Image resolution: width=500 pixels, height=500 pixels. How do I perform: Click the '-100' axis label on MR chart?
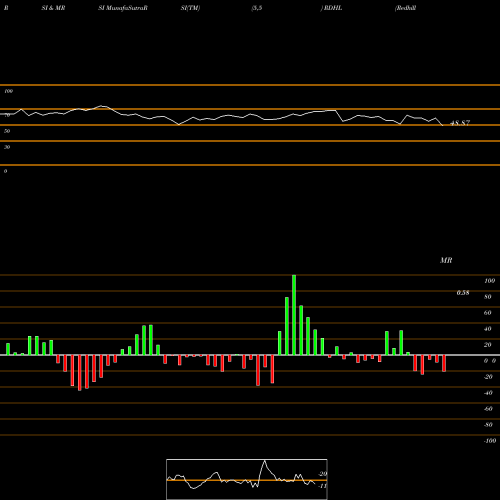point(490,441)
